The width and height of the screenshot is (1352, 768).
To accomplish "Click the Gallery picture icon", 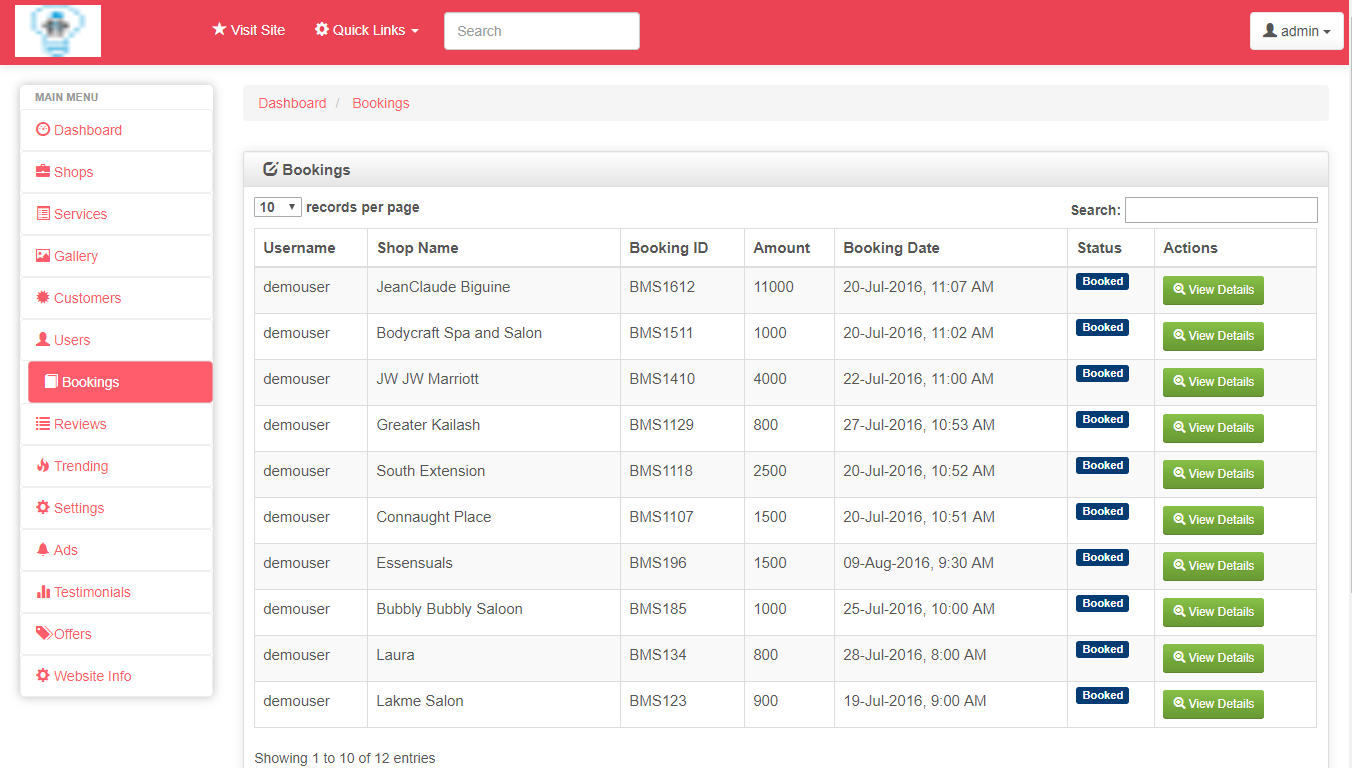I will click(x=43, y=256).
